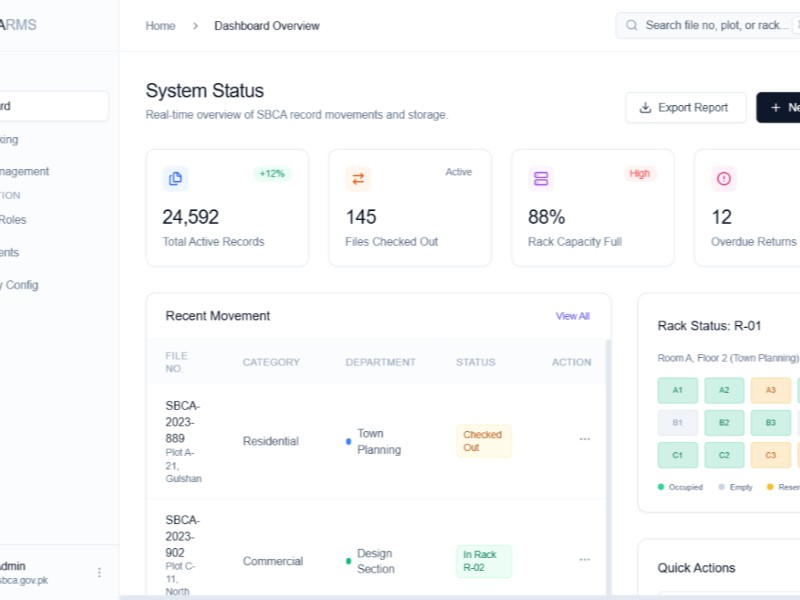Open the actions menu for file SBCA-2023-889
Image resolution: width=800 pixels, height=600 pixels.
click(x=585, y=441)
